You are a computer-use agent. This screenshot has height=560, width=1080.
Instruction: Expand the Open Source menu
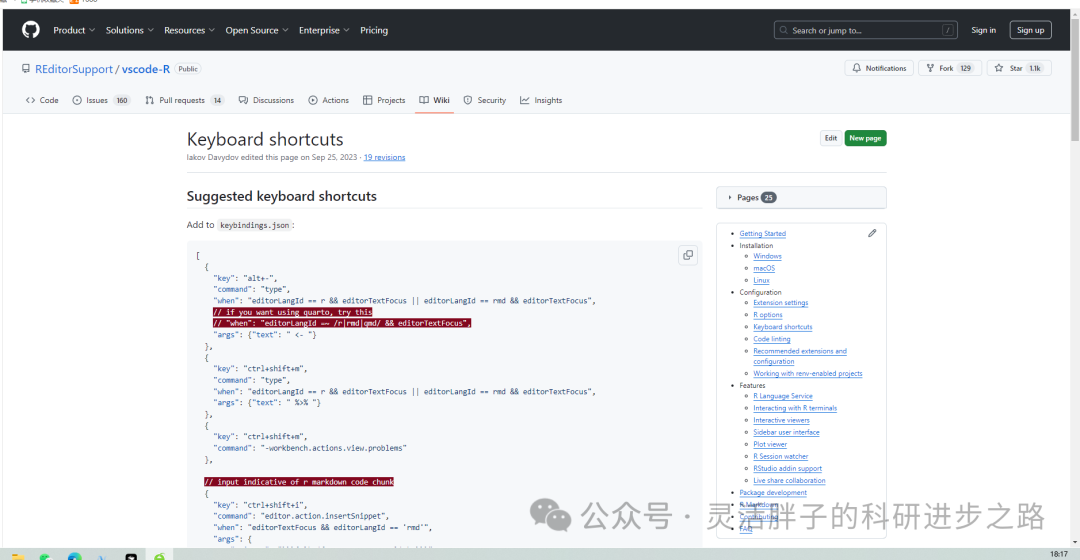pos(257,30)
